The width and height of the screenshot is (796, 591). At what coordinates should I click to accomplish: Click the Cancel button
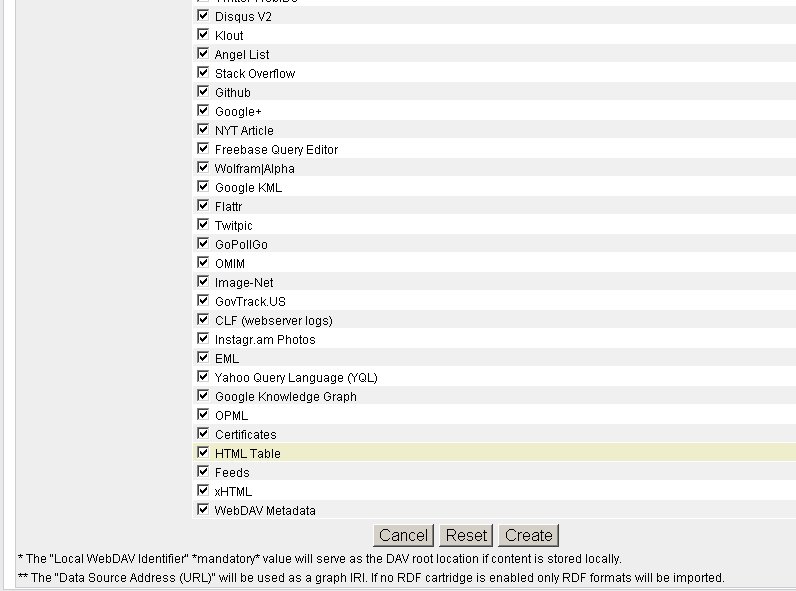(404, 535)
